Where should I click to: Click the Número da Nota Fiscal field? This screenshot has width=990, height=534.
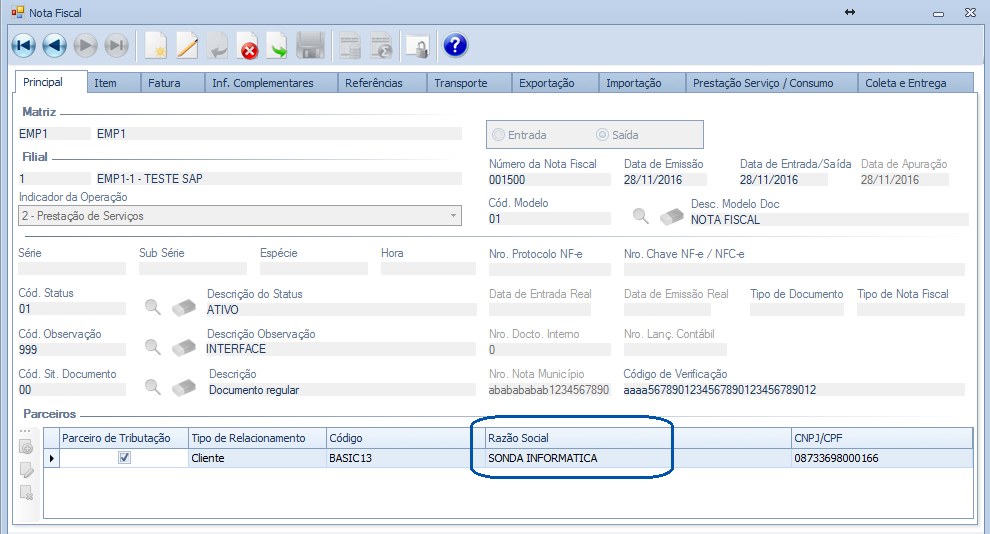[x=548, y=180]
